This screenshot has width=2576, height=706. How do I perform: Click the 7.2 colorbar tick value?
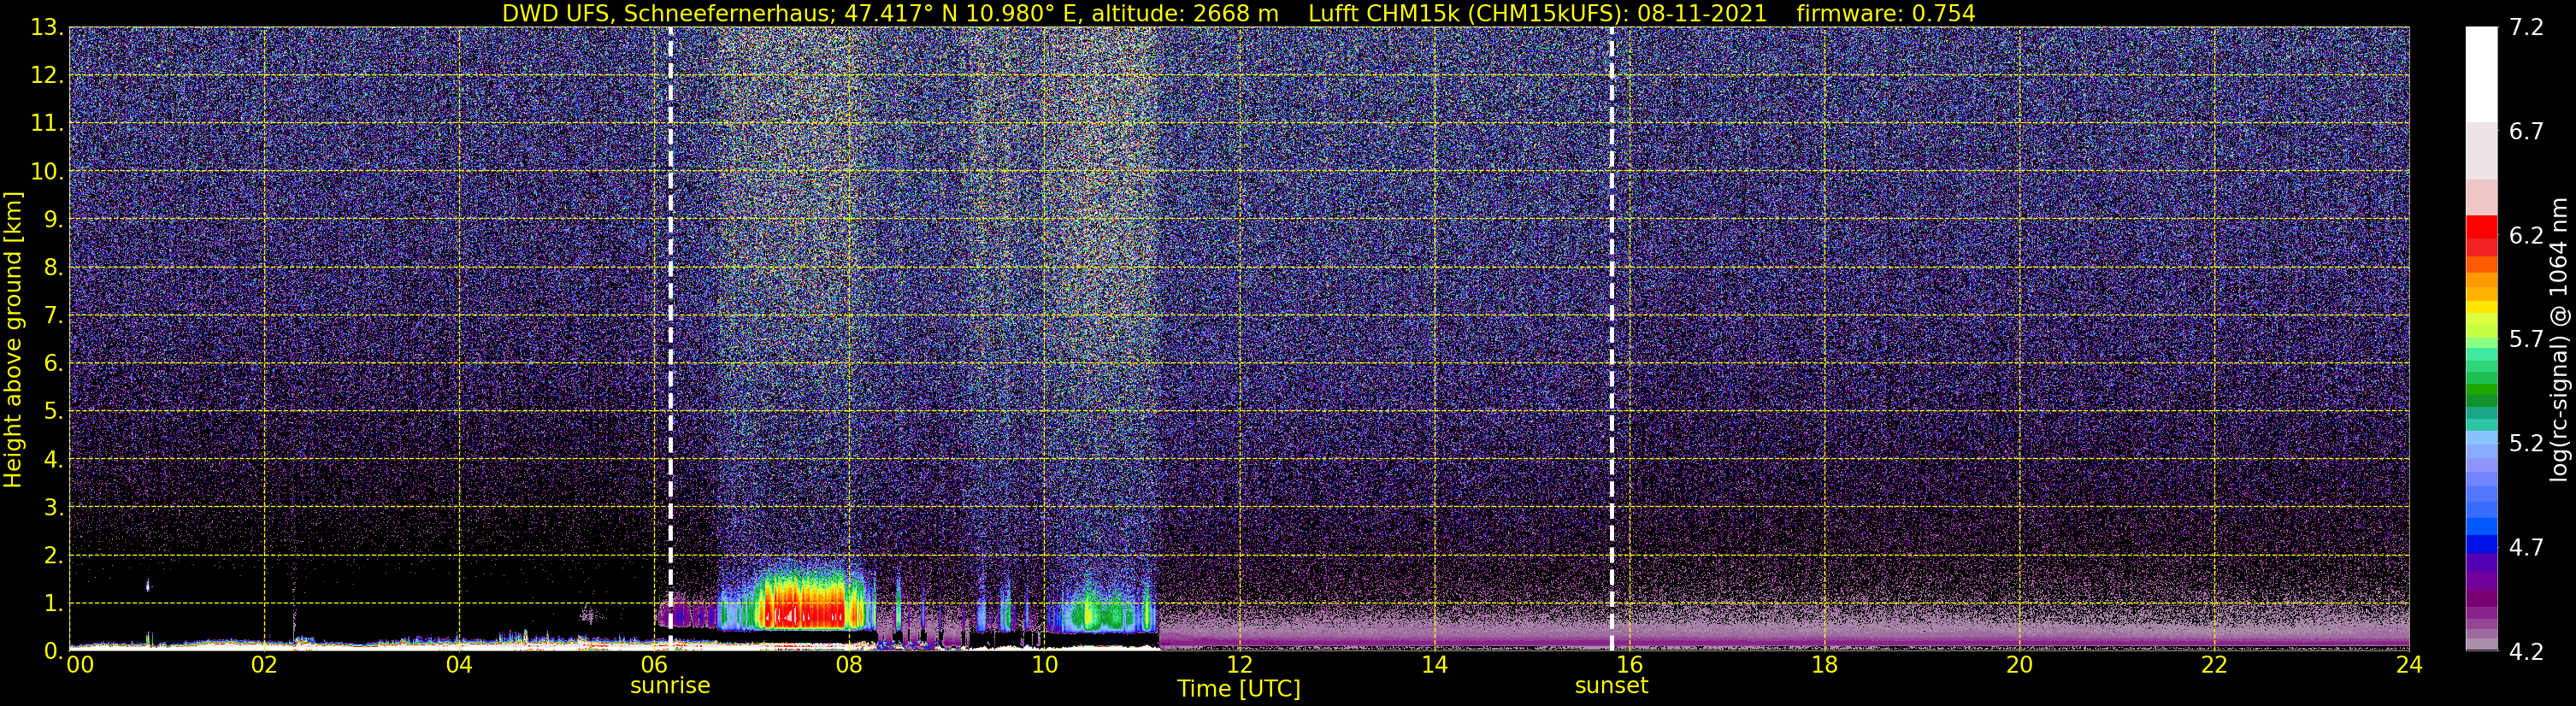2526,27
